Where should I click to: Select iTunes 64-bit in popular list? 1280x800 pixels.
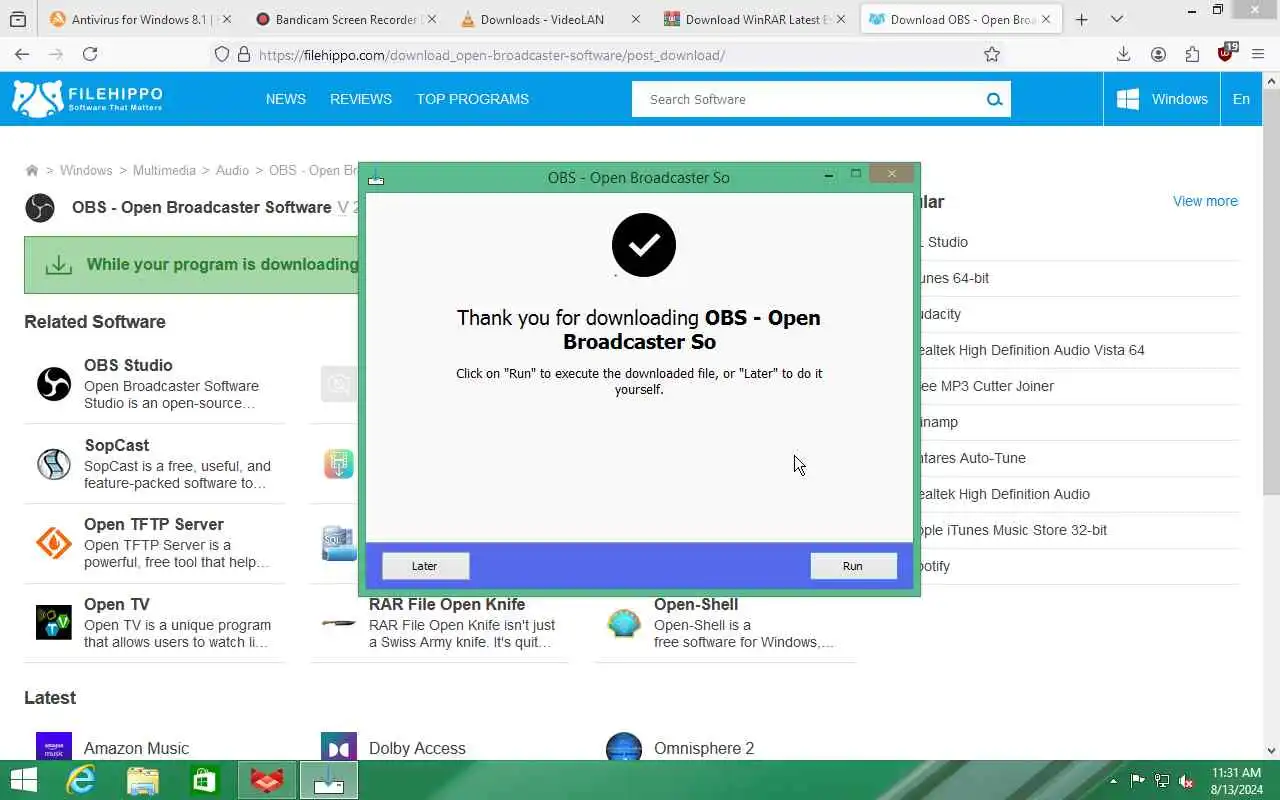[955, 278]
